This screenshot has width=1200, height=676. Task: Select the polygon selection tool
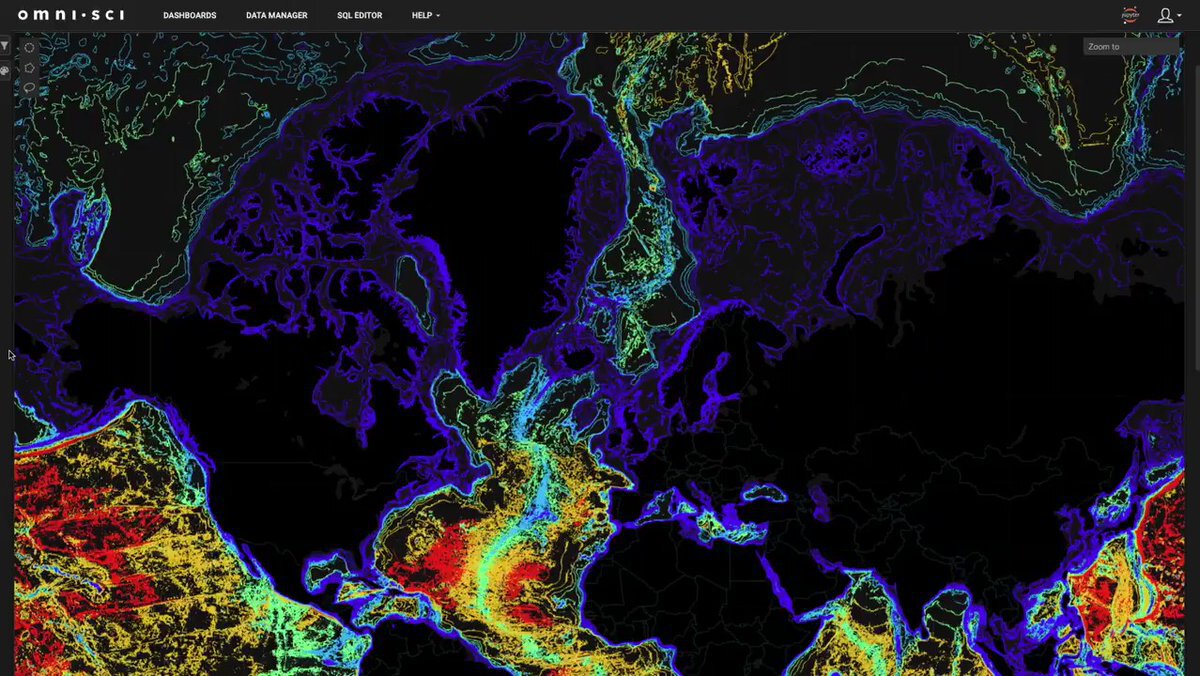click(30, 67)
